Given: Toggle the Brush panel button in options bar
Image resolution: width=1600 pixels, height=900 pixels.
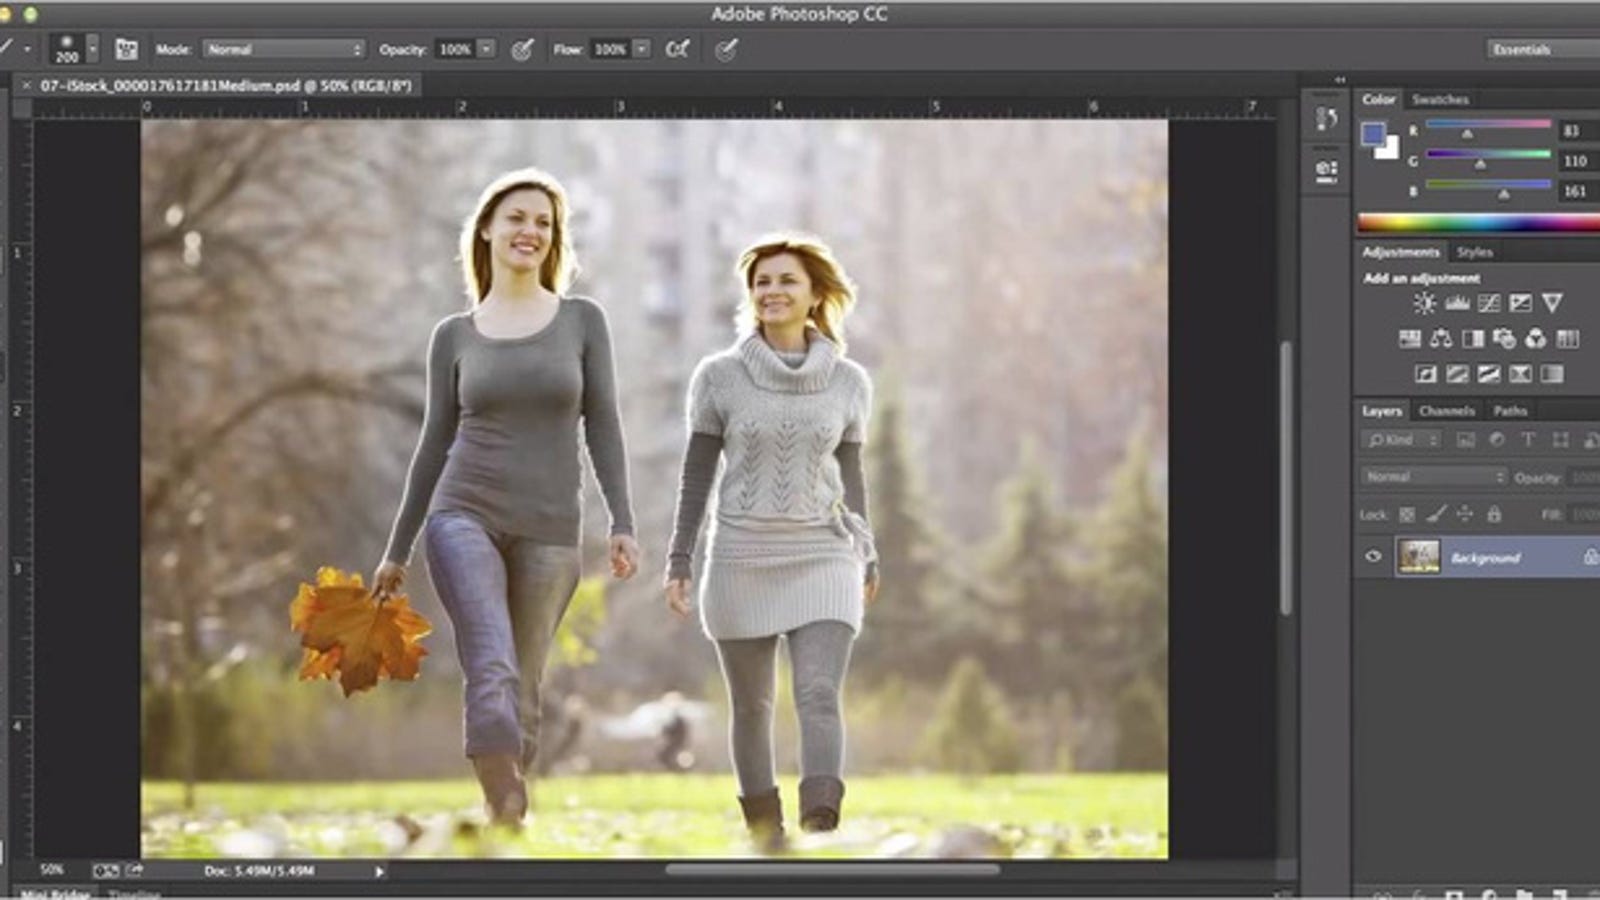Looking at the screenshot, I should click(126, 49).
